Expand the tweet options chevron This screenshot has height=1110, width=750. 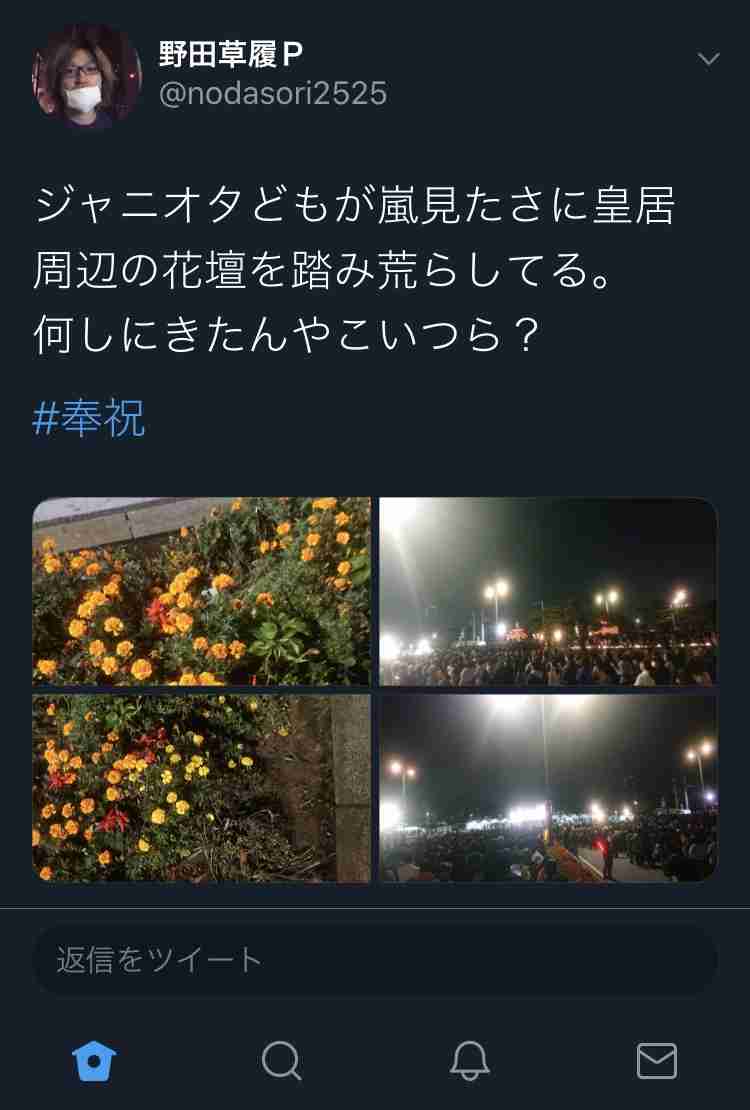[x=708, y=59]
